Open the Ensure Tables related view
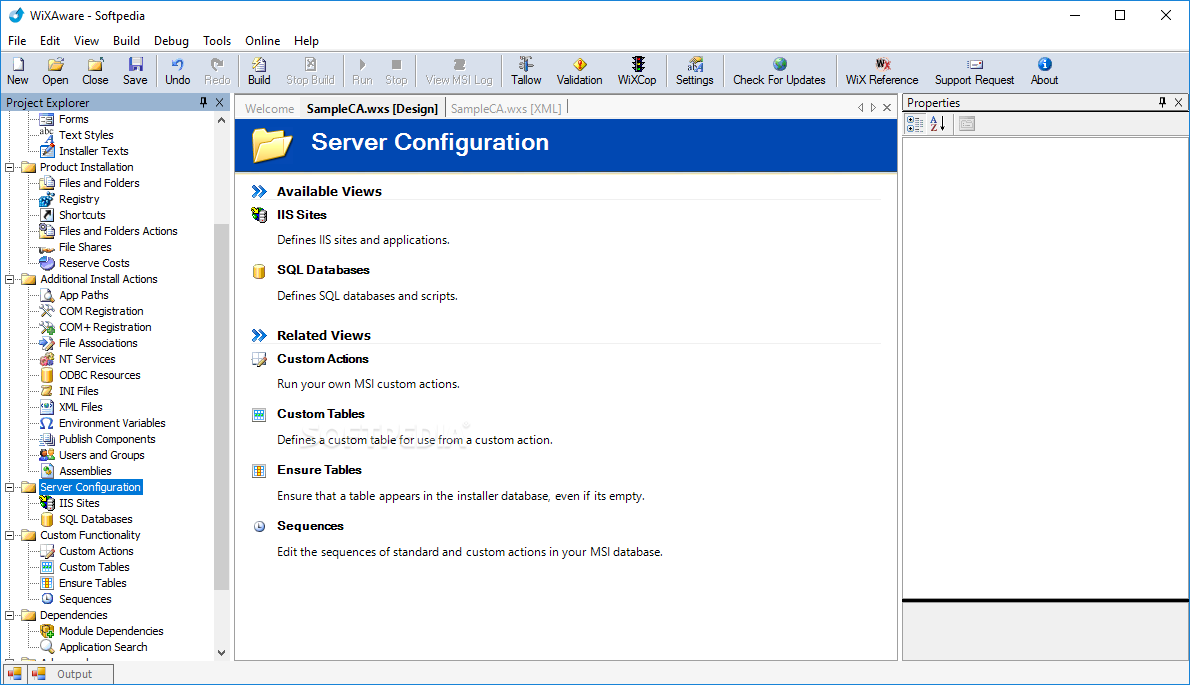 tap(320, 470)
